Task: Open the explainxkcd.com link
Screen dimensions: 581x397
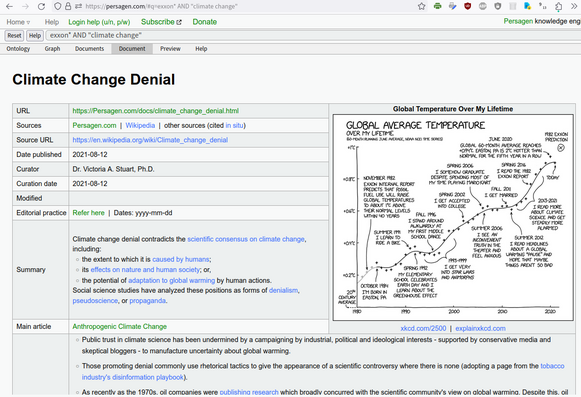Action: click(481, 328)
